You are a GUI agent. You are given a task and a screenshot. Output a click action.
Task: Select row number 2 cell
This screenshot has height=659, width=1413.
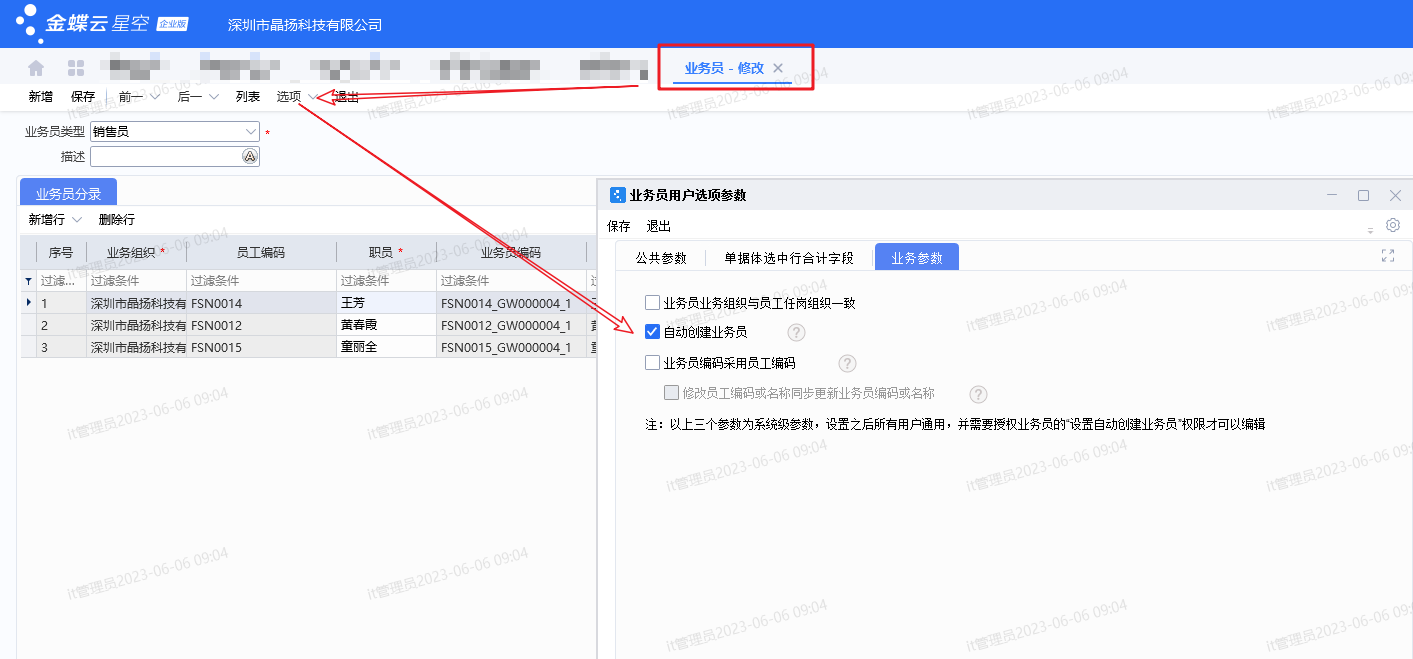pos(61,325)
